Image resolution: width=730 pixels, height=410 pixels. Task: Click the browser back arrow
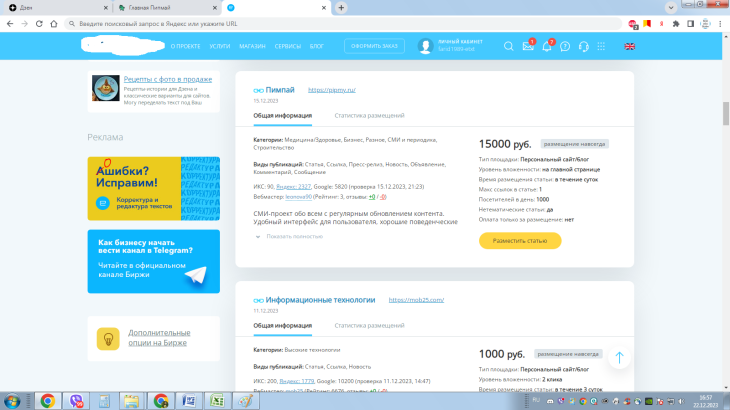(10, 24)
